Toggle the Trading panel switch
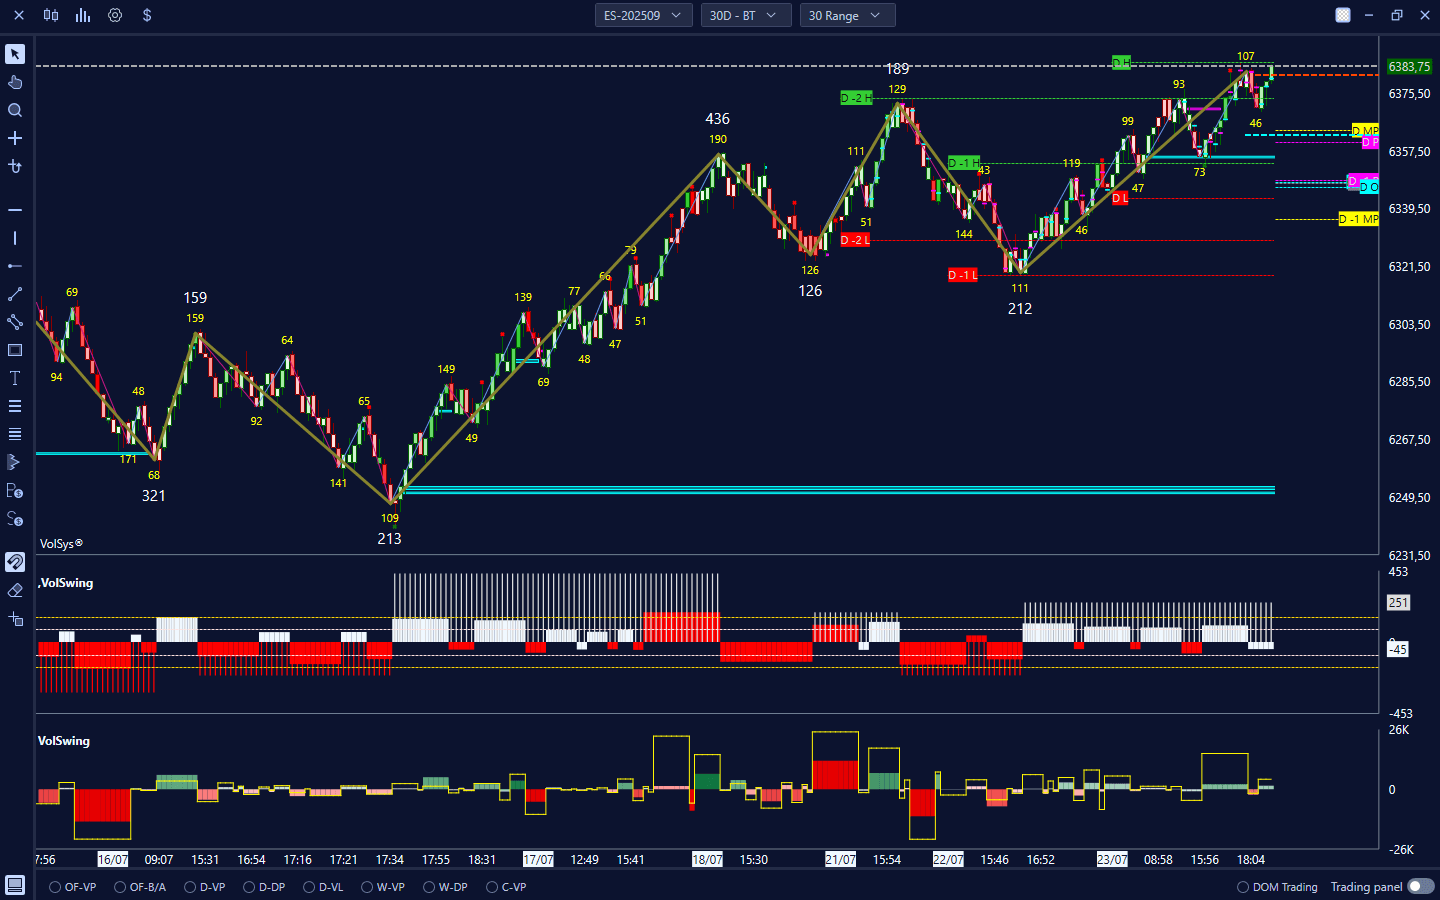The height and width of the screenshot is (900, 1440). tap(1420, 887)
